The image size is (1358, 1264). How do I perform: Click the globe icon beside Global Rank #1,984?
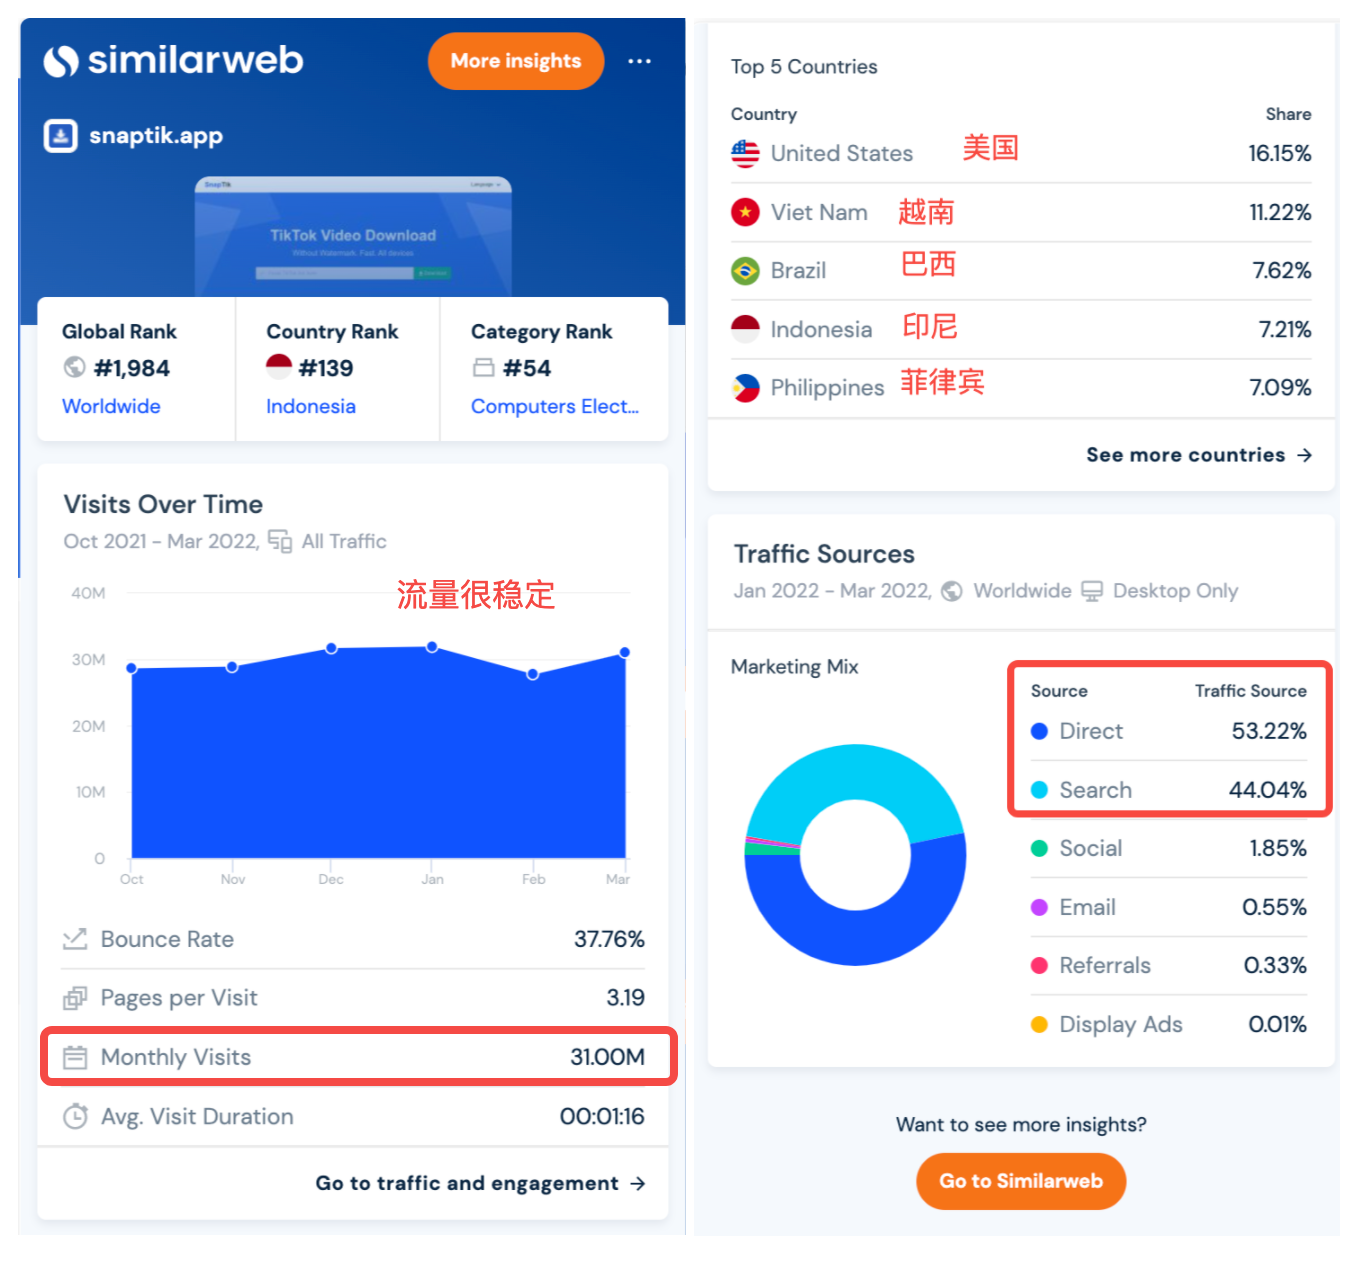click(74, 367)
